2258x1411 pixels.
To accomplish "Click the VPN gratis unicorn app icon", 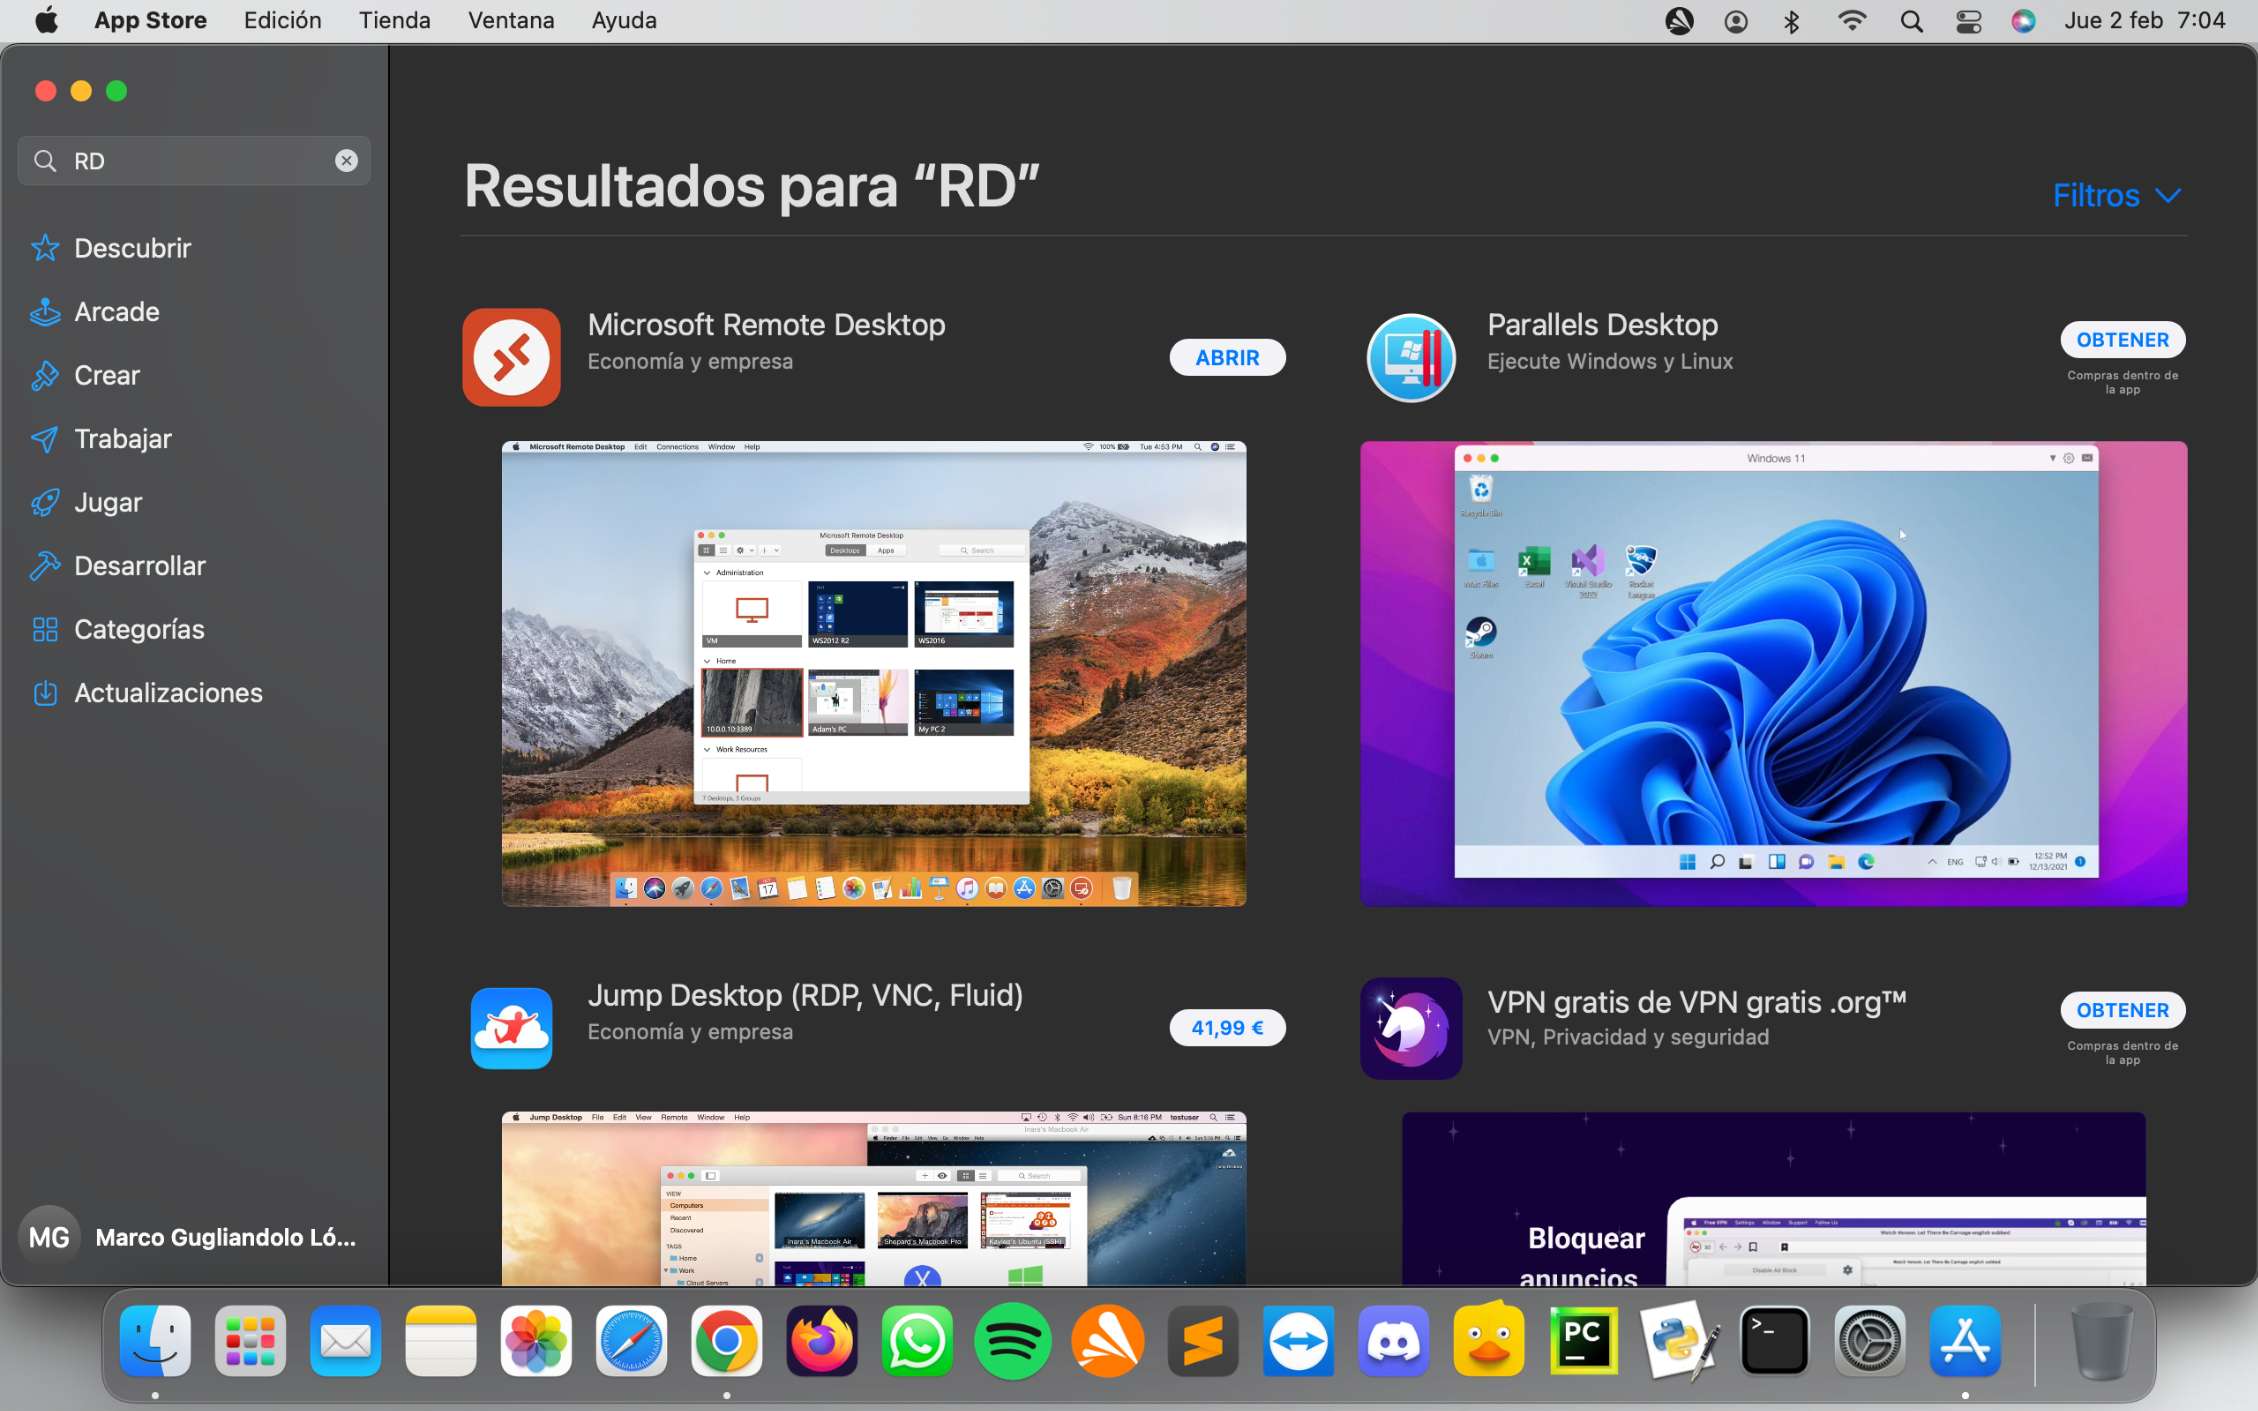I will click(x=1411, y=1028).
